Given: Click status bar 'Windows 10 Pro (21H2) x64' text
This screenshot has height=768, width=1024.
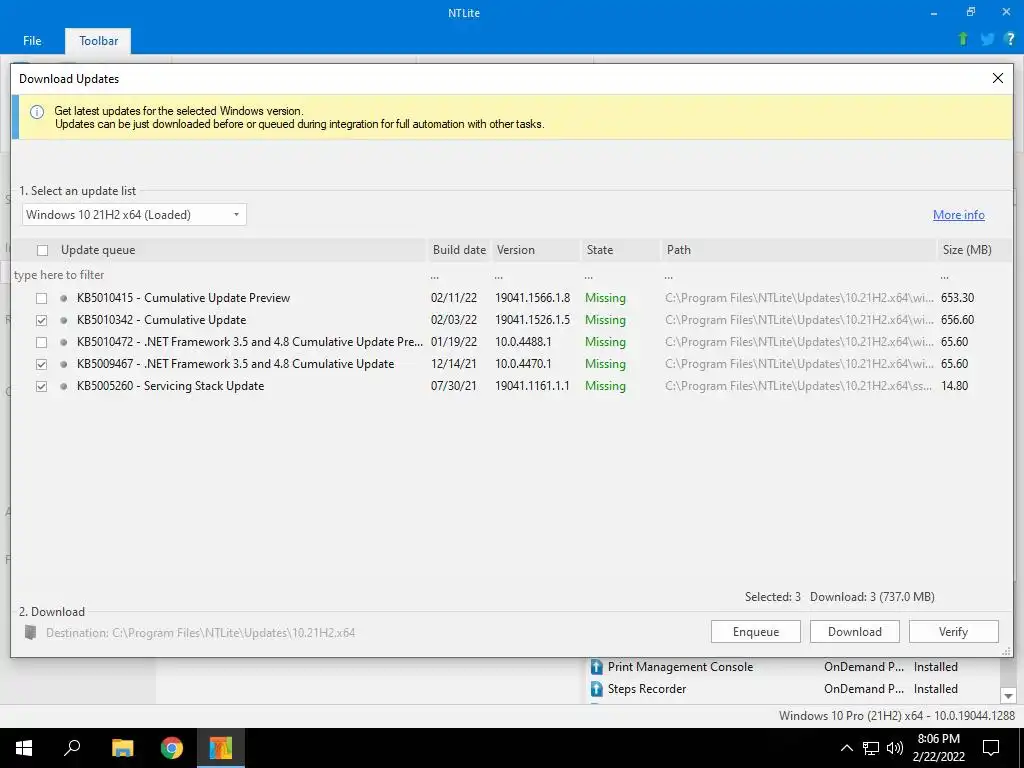Looking at the screenshot, I should tap(897, 716).
